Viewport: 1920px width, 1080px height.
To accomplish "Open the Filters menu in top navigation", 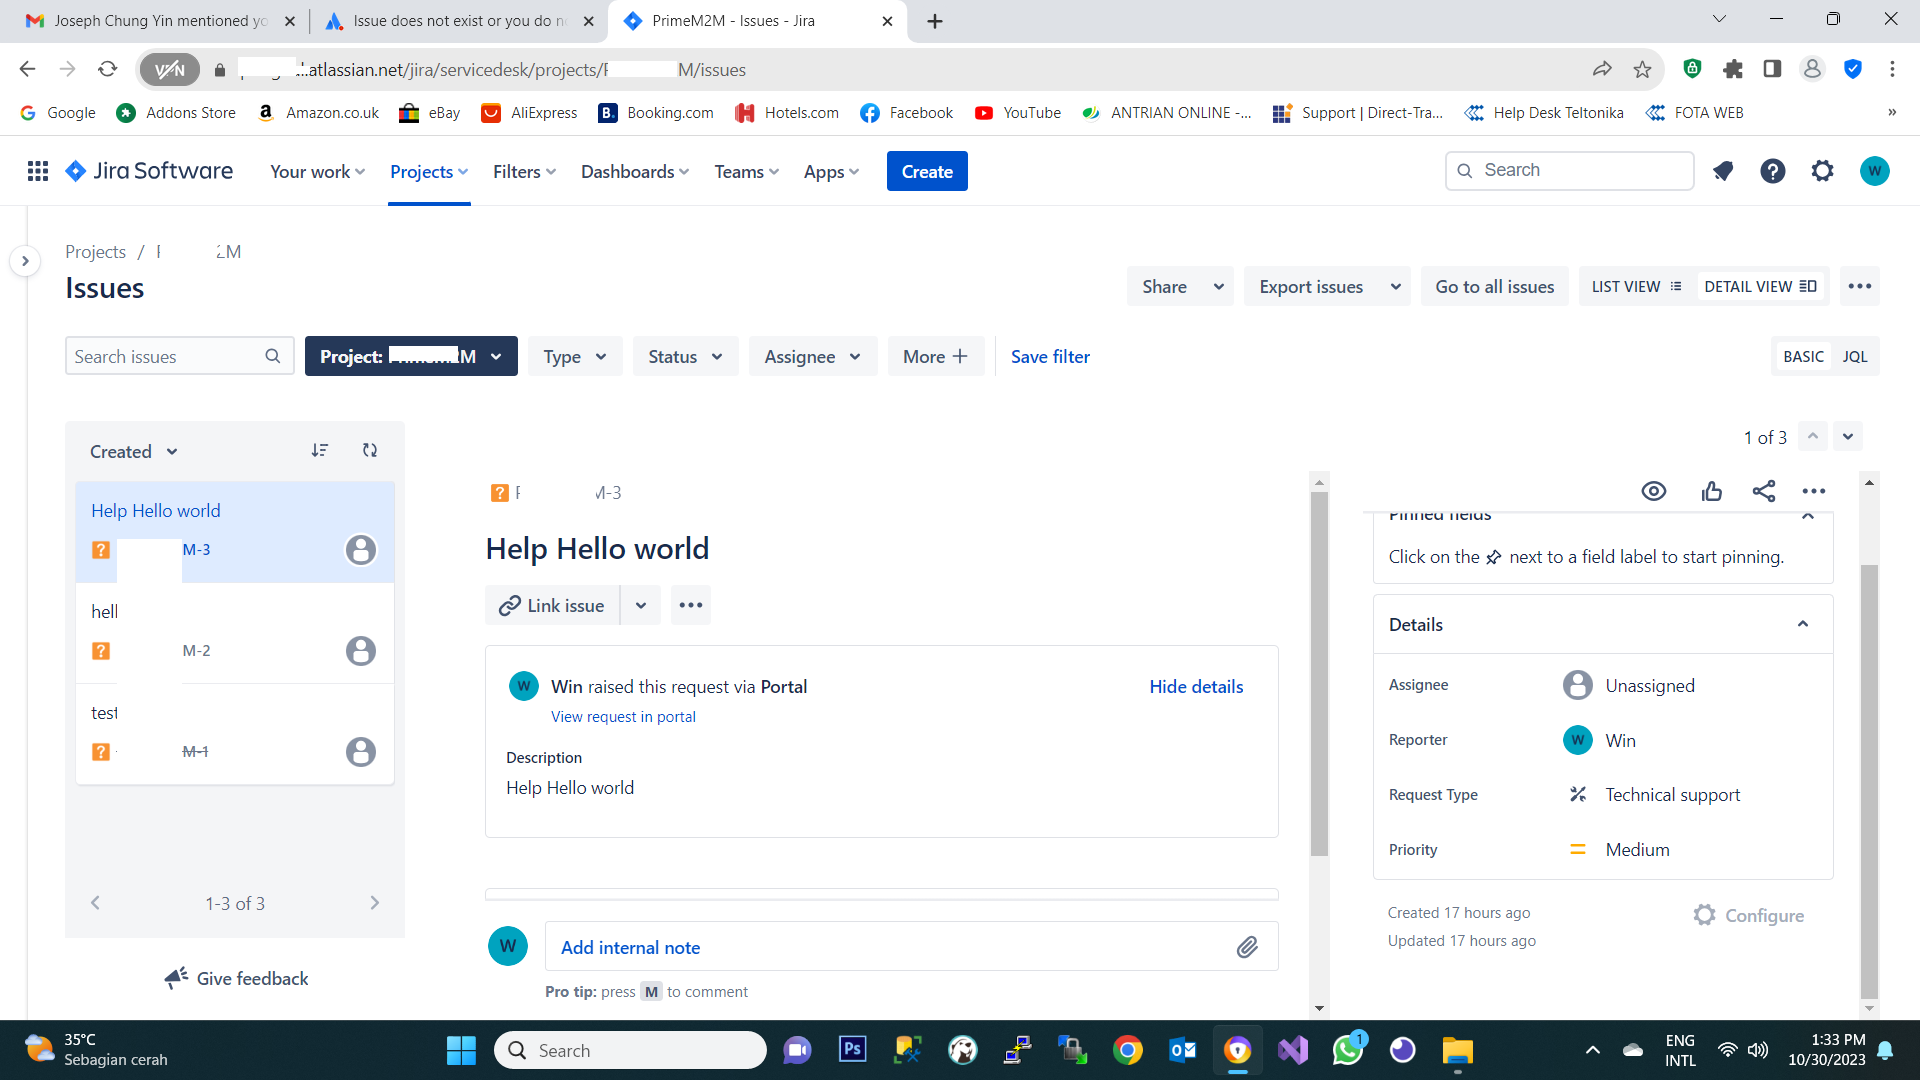I will [524, 172].
